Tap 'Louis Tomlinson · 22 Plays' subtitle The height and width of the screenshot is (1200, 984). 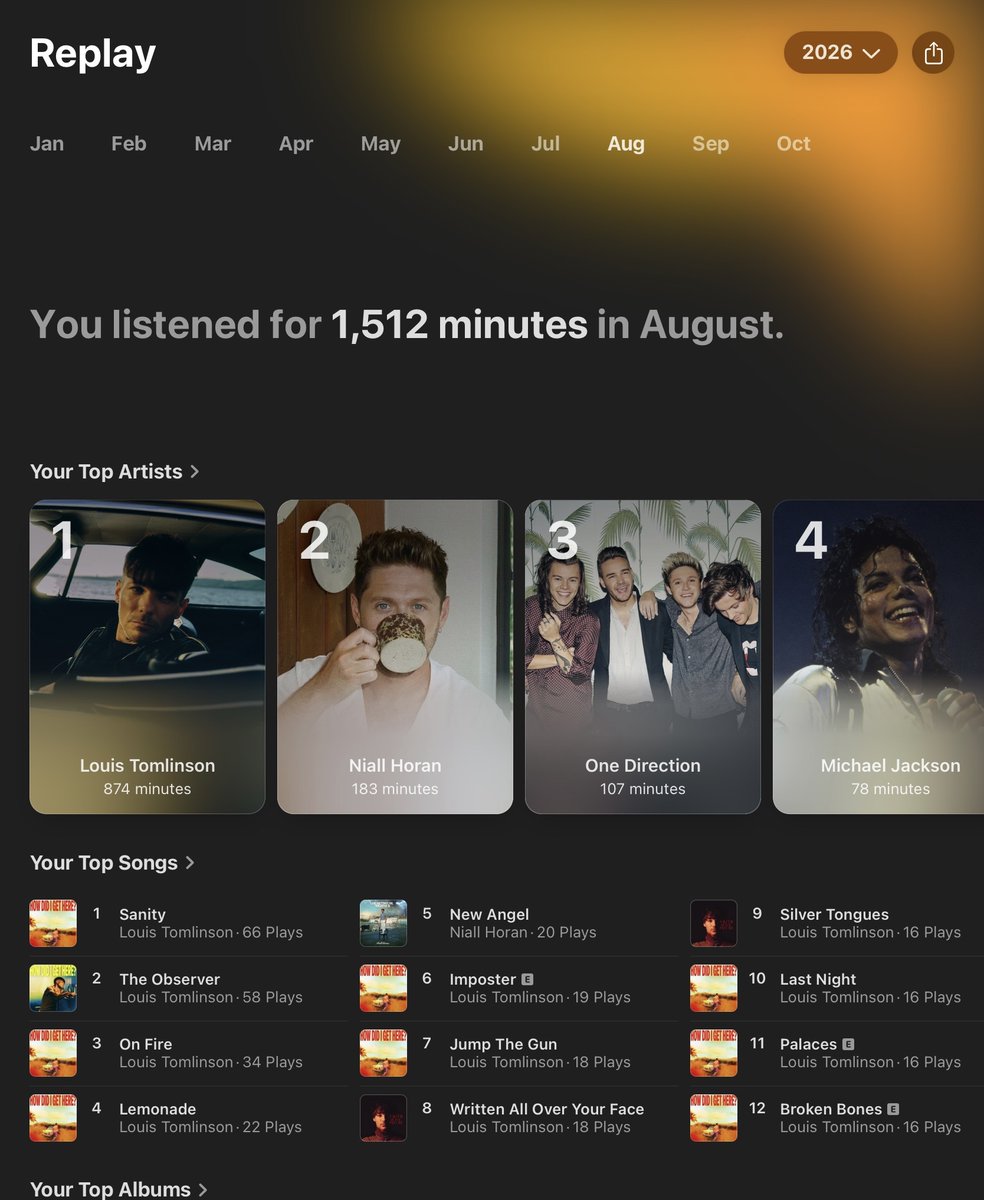tap(210, 1127)
